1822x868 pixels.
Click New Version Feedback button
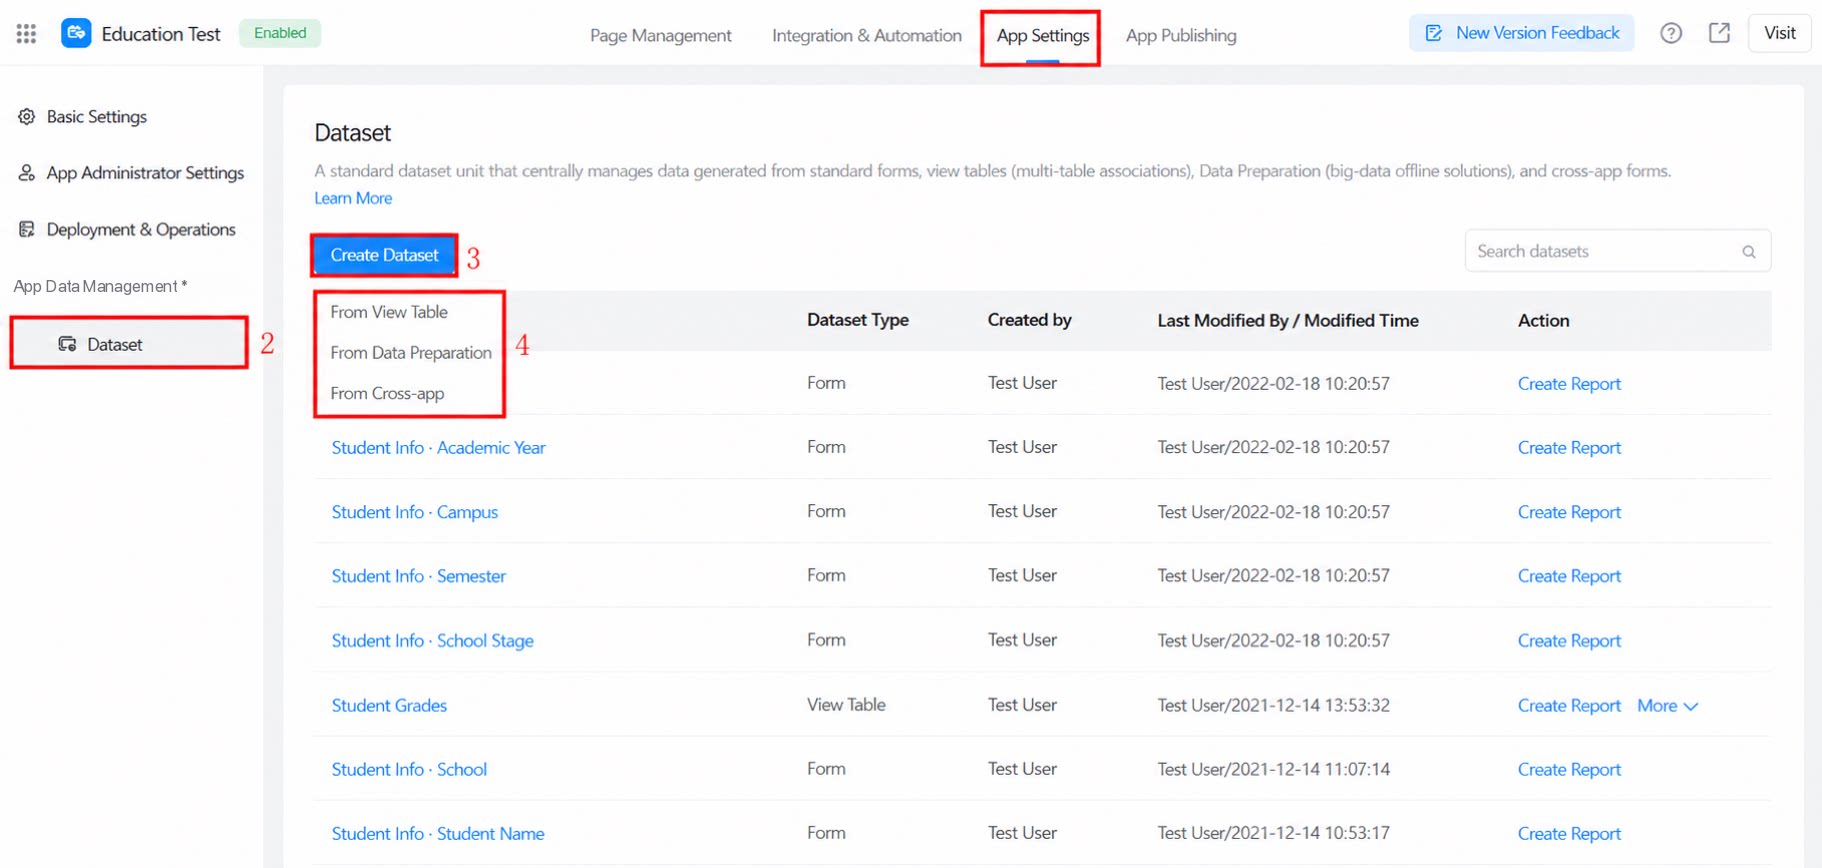1522,33
